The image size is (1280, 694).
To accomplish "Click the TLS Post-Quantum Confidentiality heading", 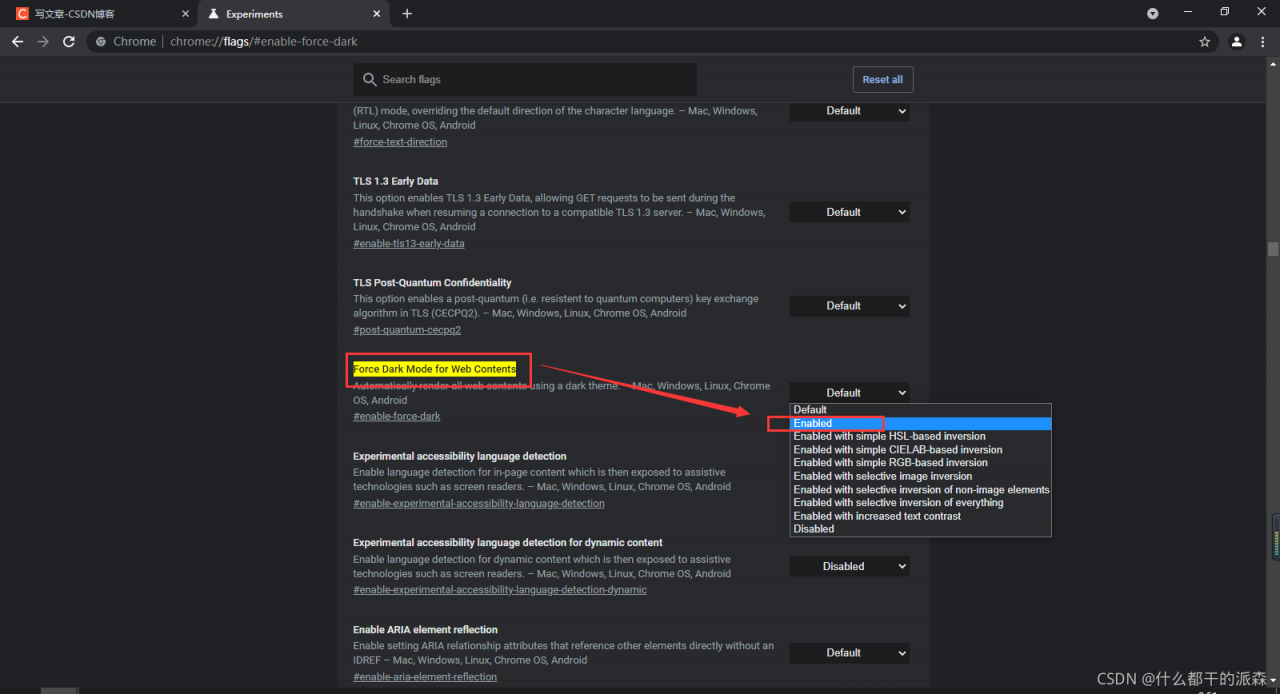I will click(x=432, y=283).
